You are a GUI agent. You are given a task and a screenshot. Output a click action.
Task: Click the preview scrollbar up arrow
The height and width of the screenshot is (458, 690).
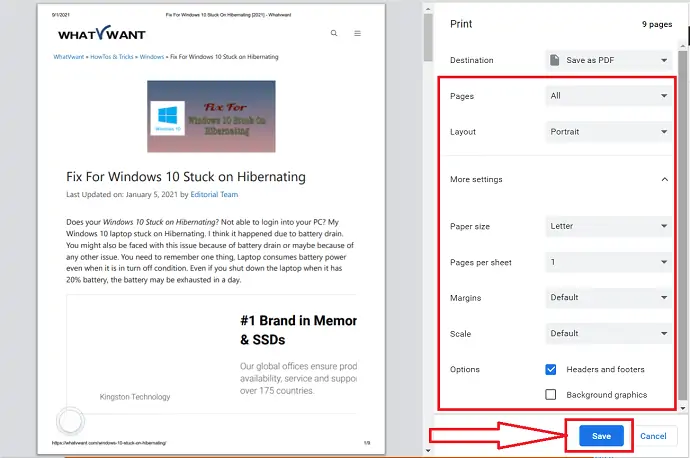[428, 8]
